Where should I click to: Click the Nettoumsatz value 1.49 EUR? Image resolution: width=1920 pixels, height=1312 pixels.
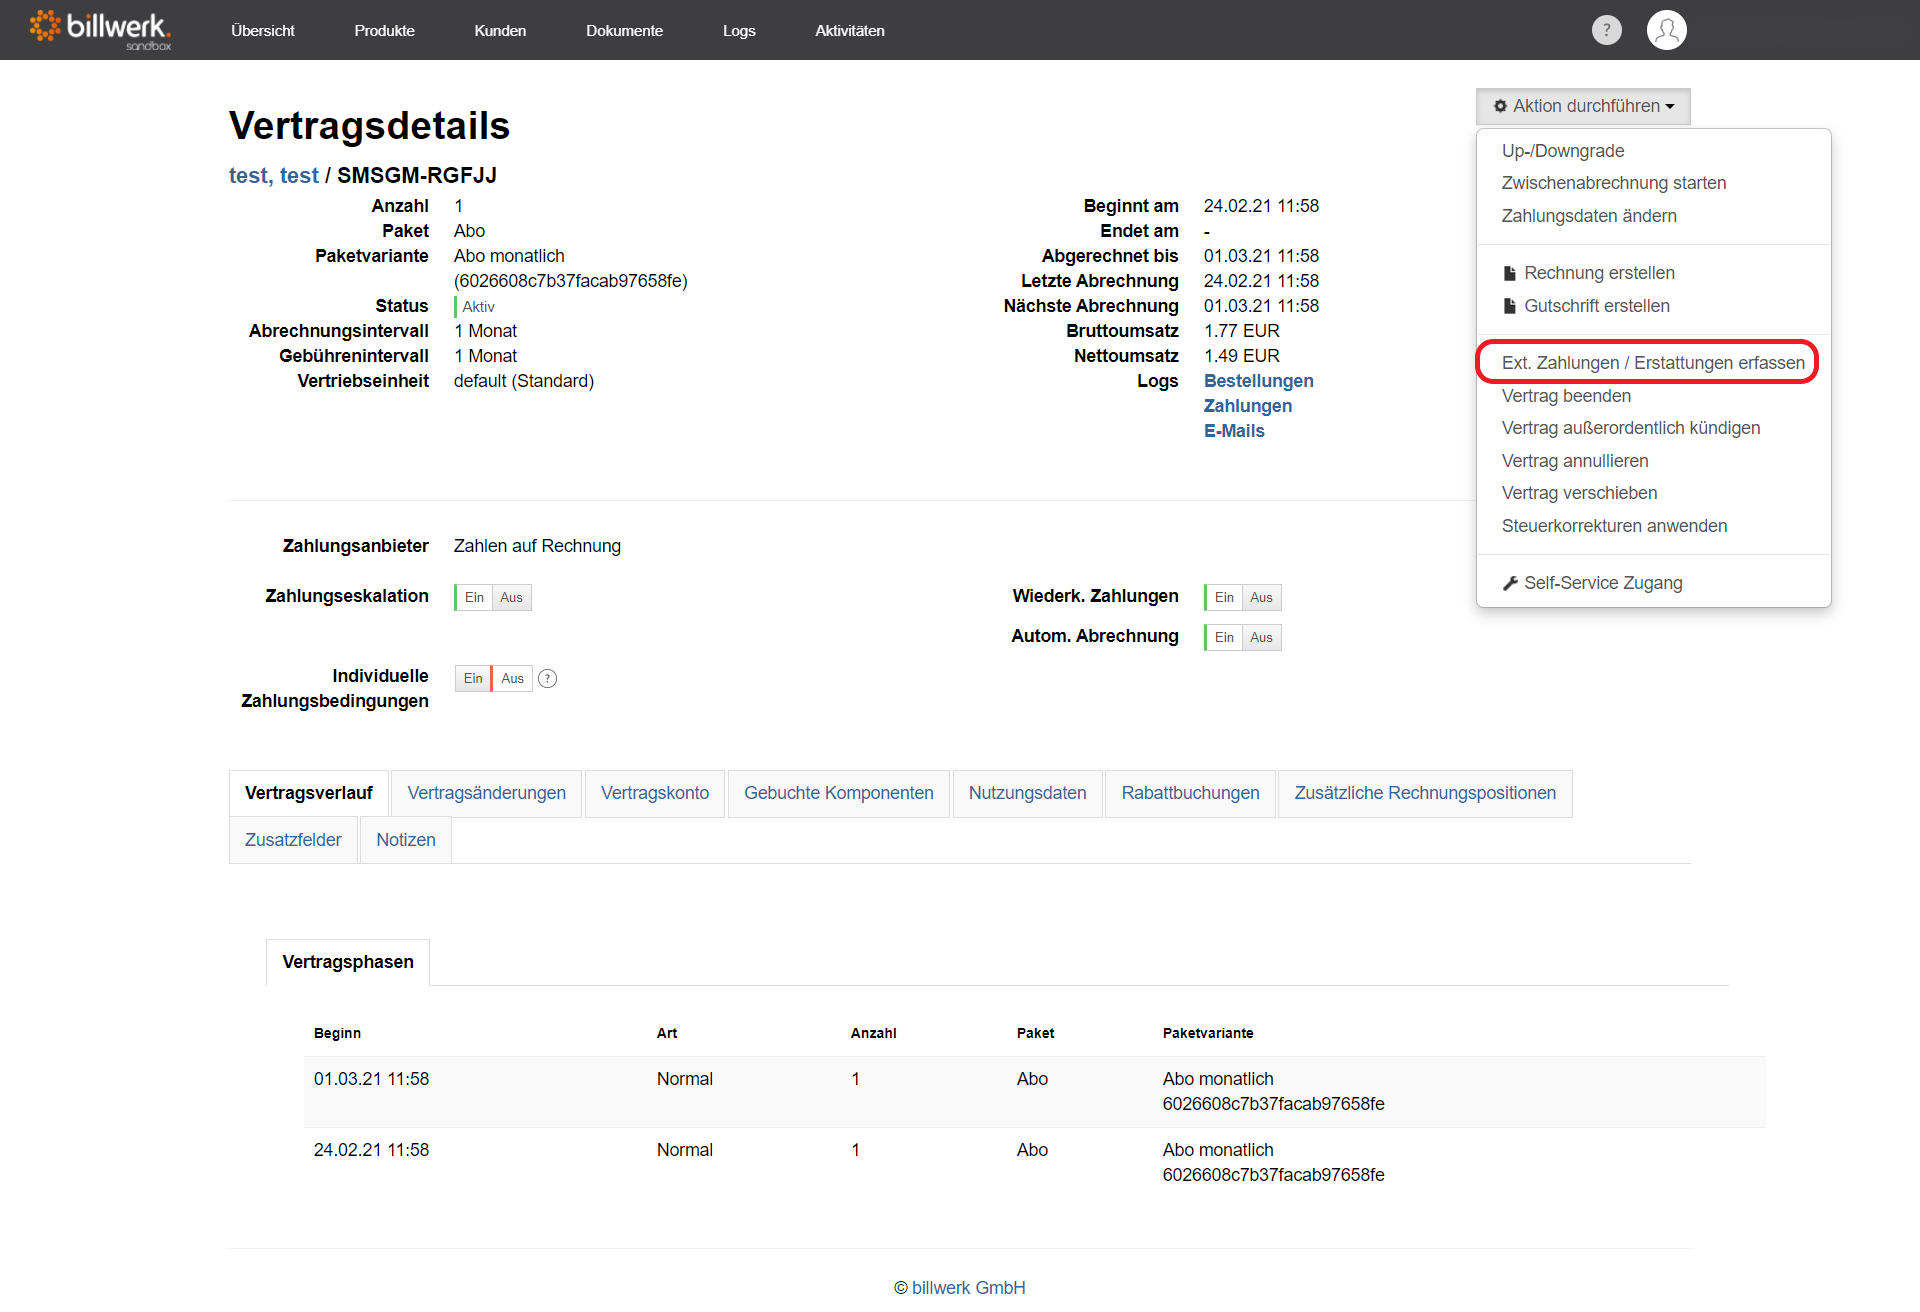tap(1242, 356)
